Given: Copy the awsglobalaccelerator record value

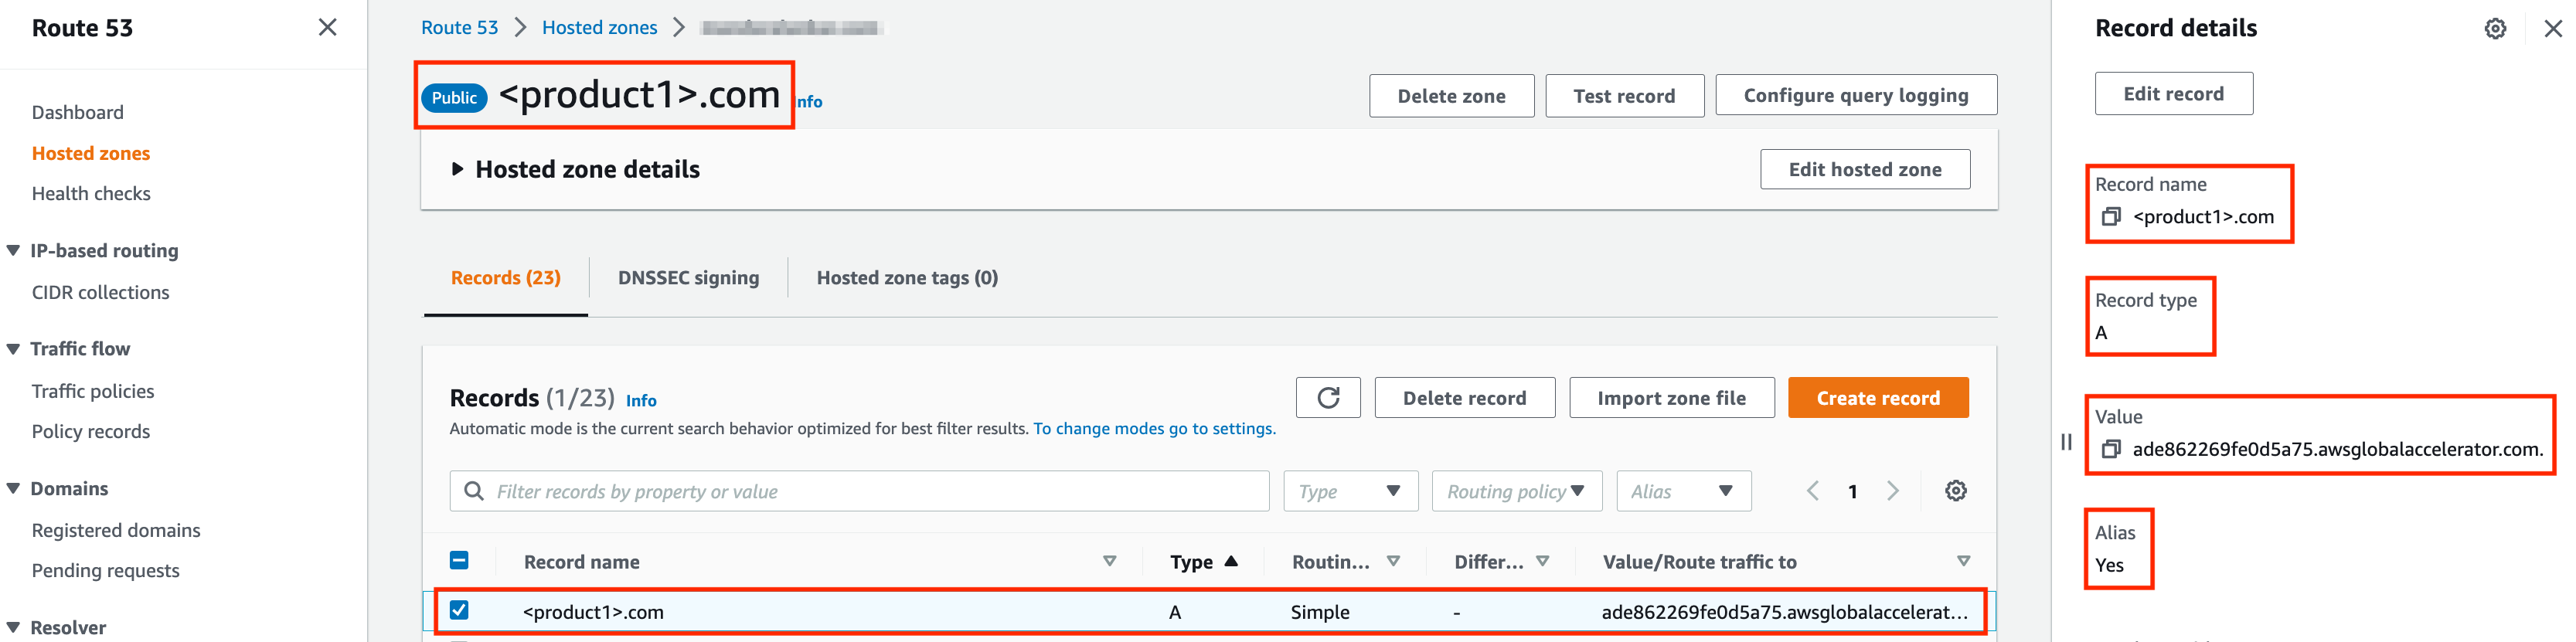Looking at the screenshot, I should (x=2110, y=450).
